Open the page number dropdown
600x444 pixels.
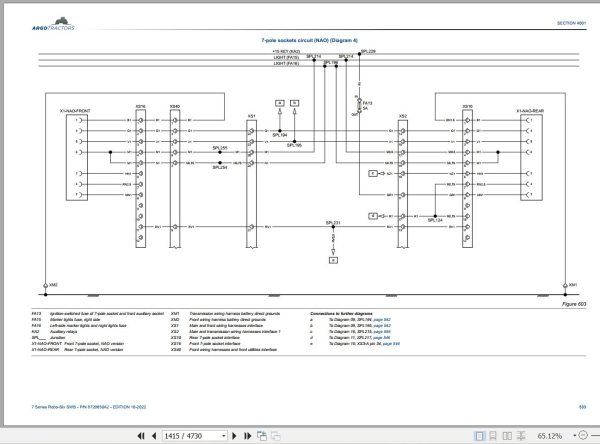(223, 436)
